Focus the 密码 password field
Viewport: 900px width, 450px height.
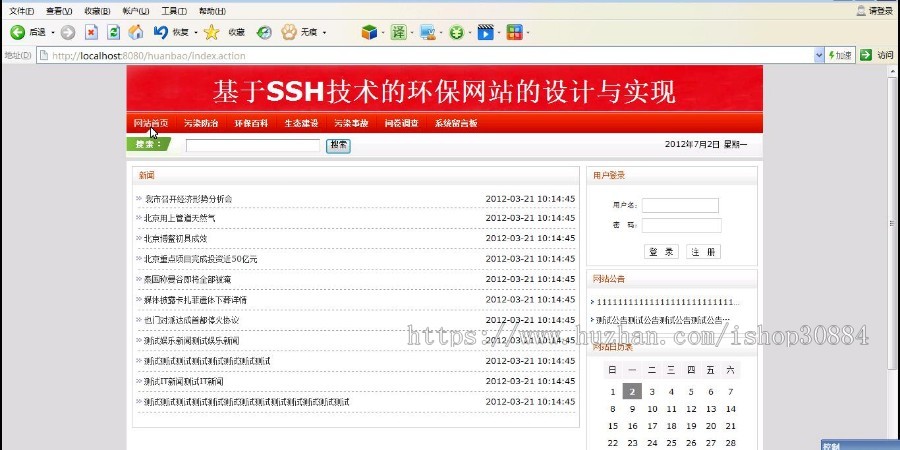click(681, 226)
